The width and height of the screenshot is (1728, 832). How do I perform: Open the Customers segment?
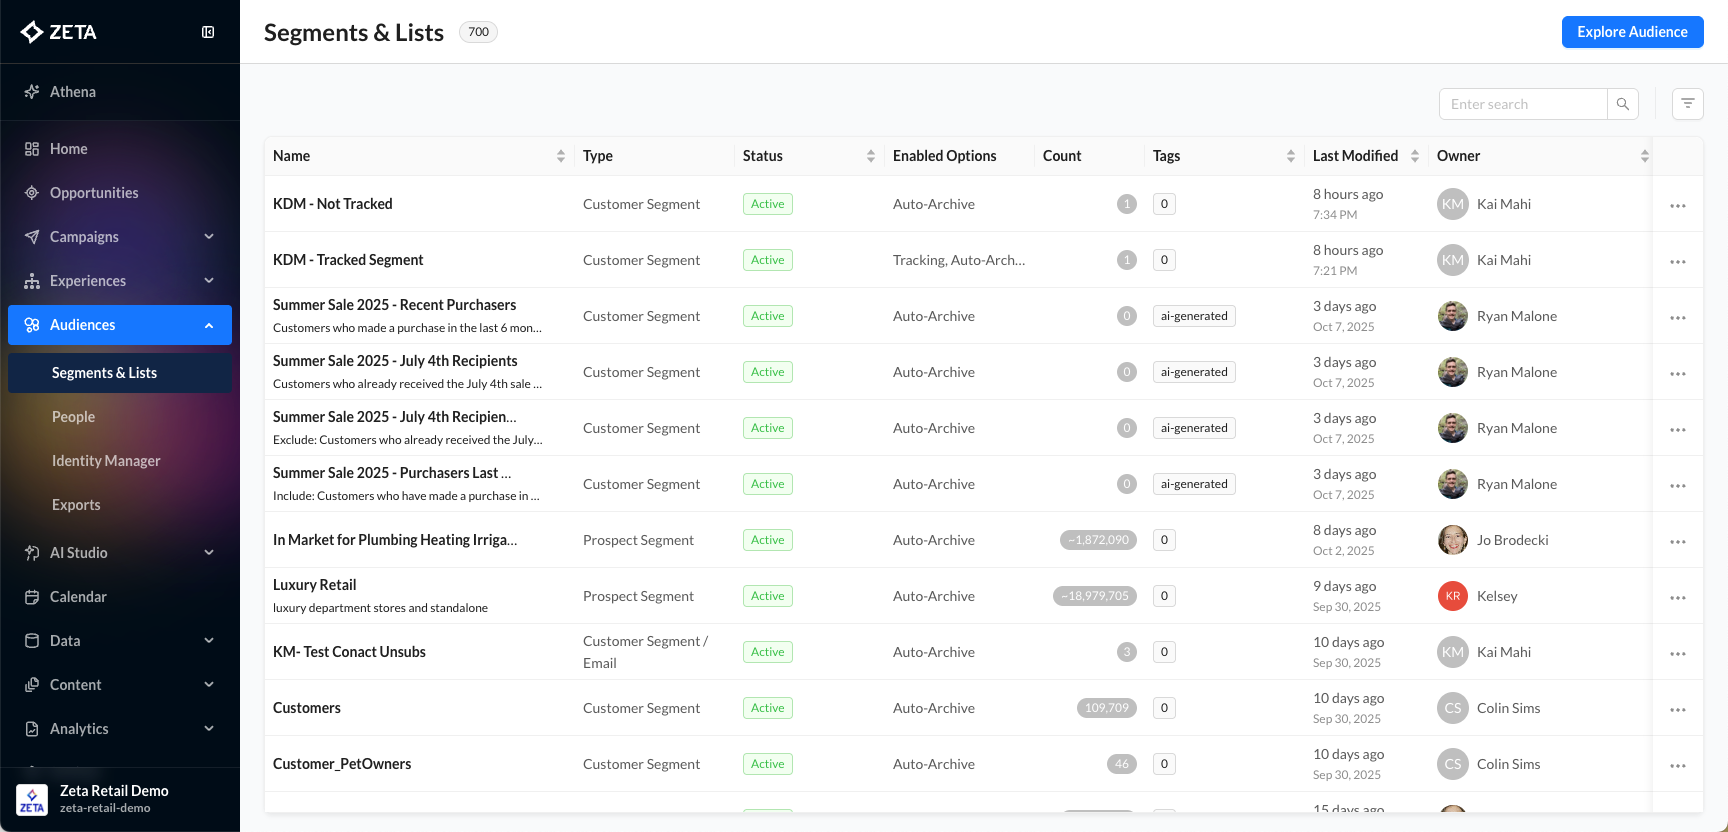tap(307, 708)
